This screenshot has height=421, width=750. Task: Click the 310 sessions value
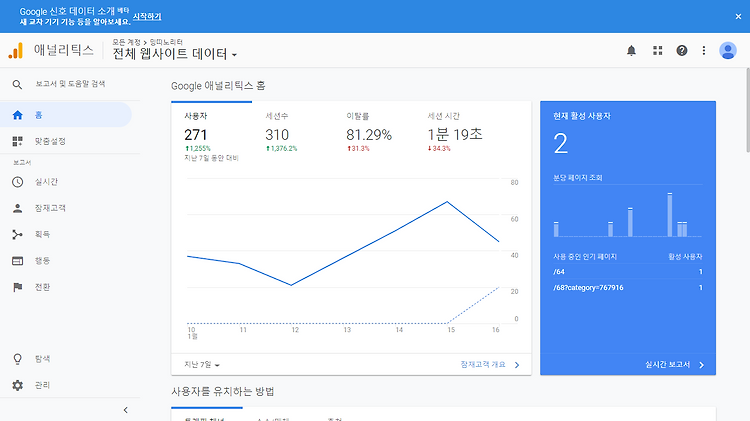pos(277,135)
